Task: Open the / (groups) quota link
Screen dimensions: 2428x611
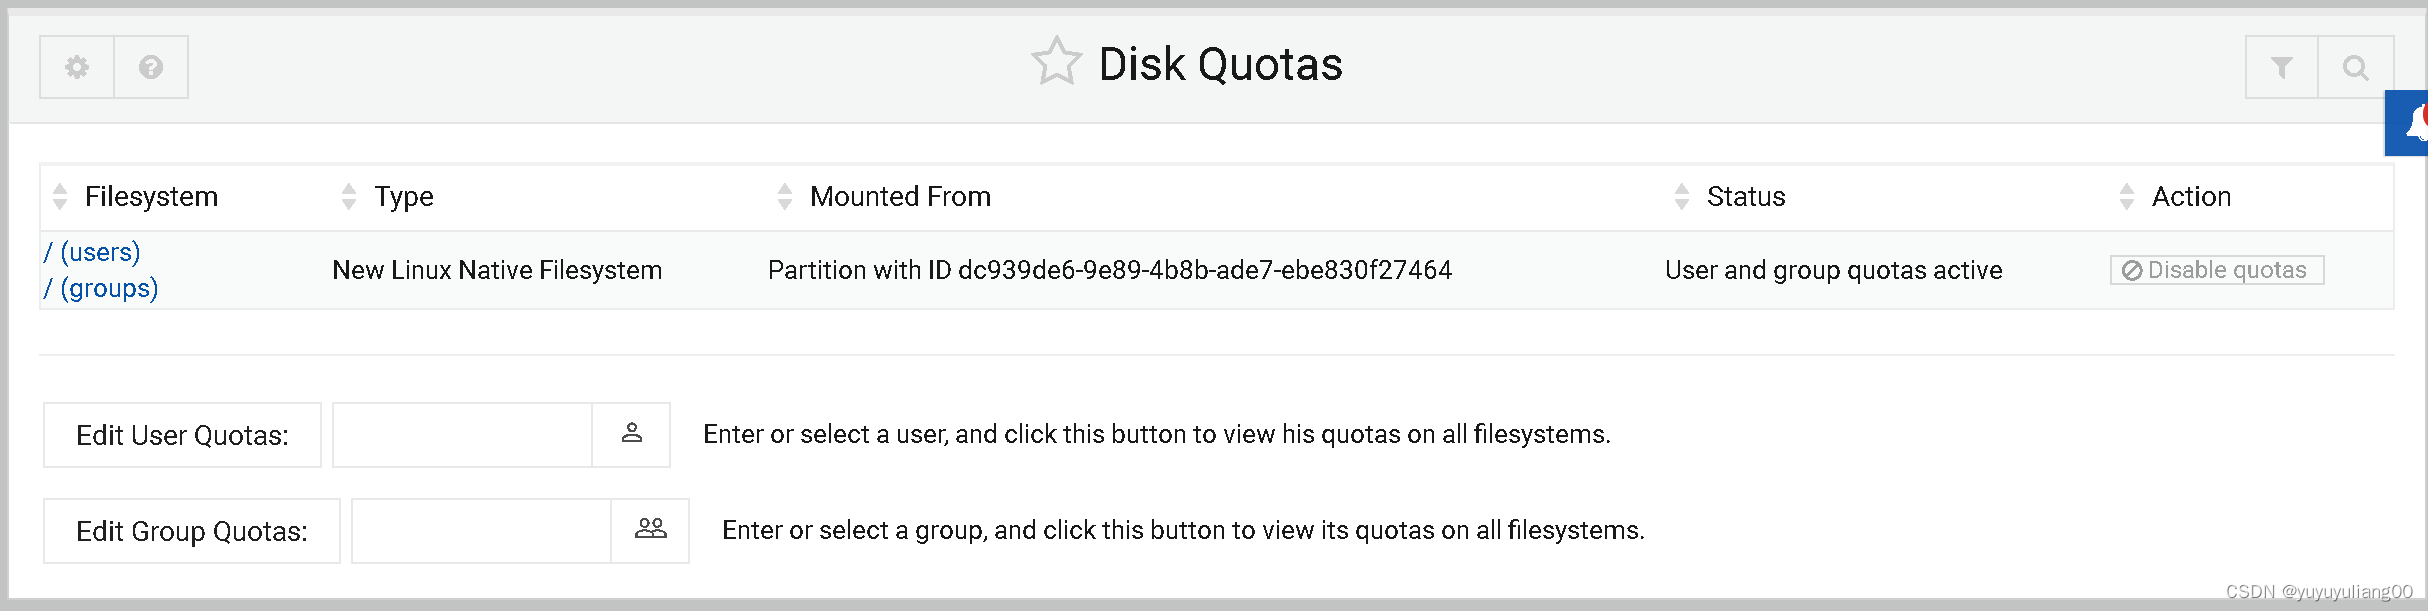Action: (x=101, y=288)
